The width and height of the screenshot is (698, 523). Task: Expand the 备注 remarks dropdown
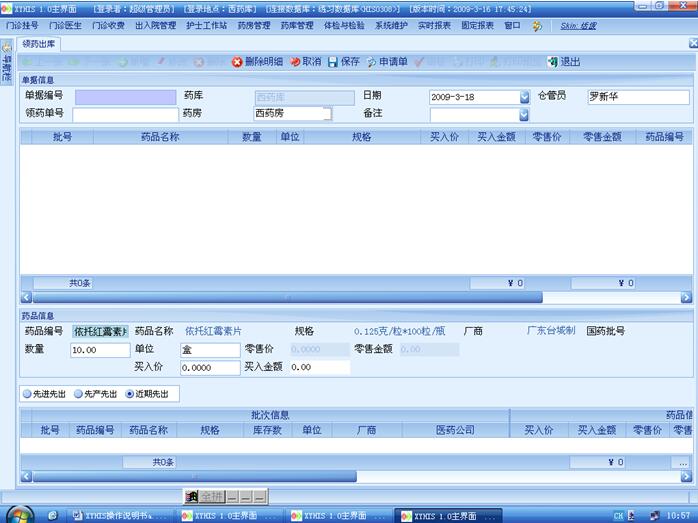[524, 115]
